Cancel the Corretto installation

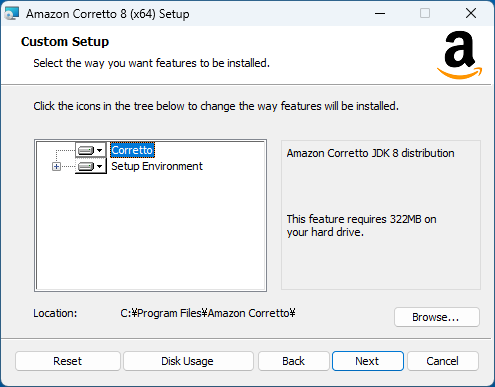(442, 361)
